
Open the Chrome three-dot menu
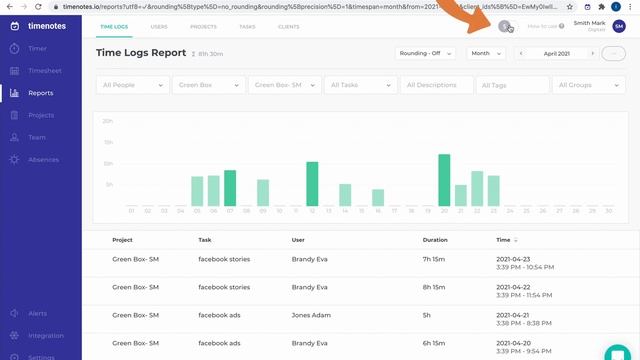pos(630,7)
